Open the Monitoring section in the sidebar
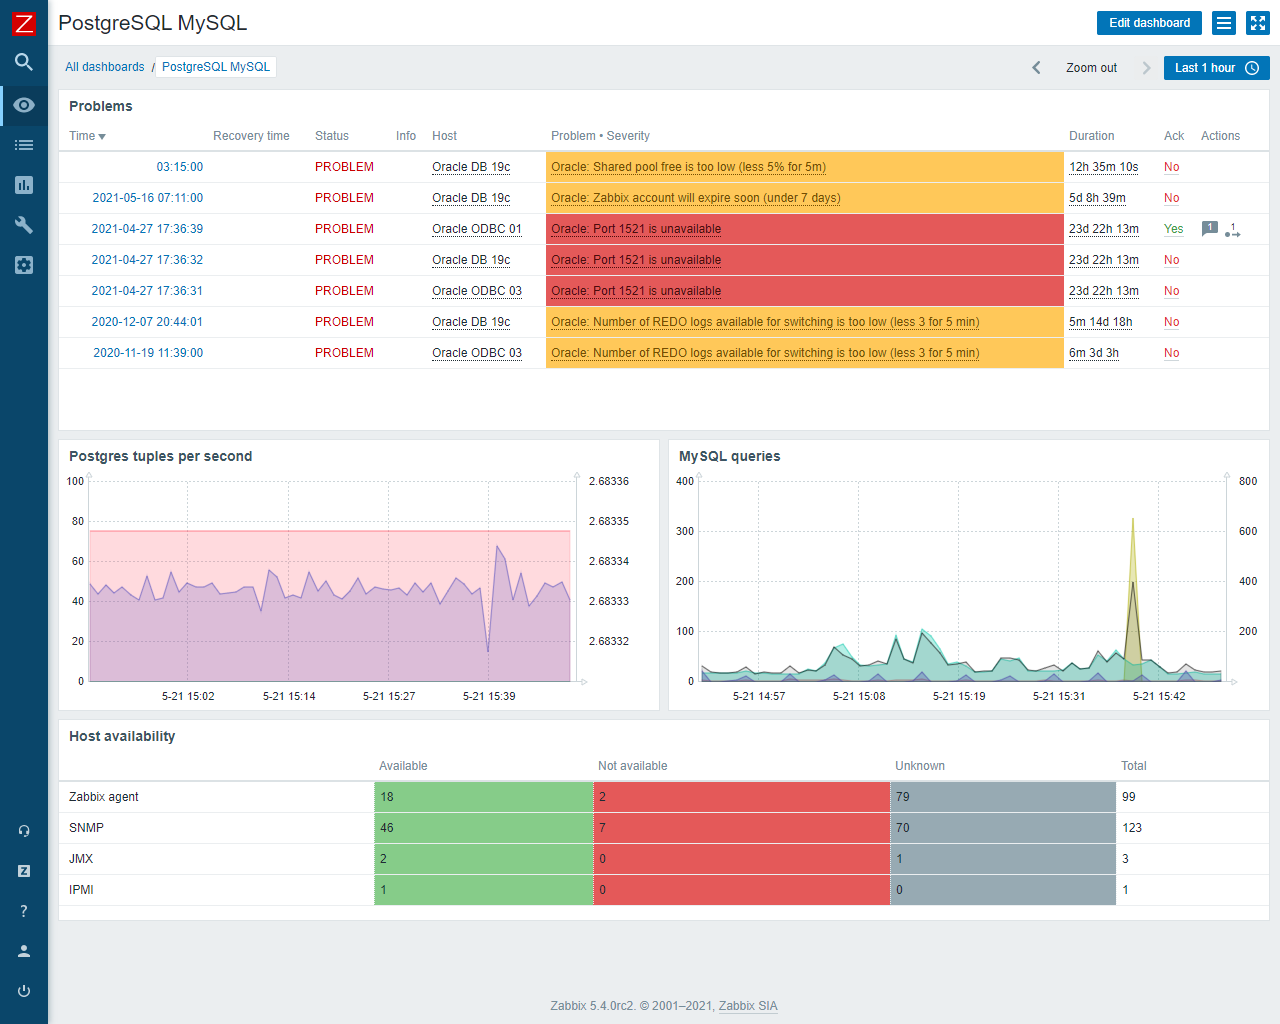This screenshot has width=1280, height=1024. coord(23,104)
